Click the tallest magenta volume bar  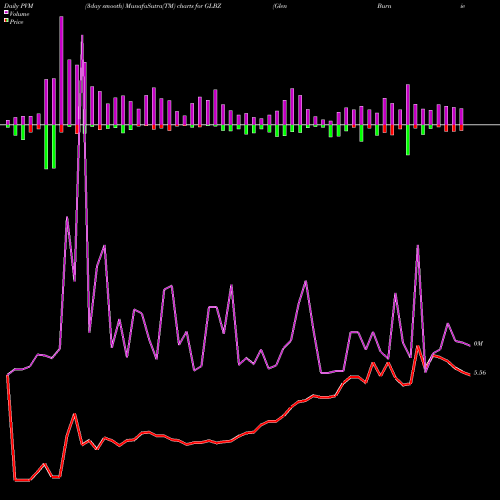point(61,70)
